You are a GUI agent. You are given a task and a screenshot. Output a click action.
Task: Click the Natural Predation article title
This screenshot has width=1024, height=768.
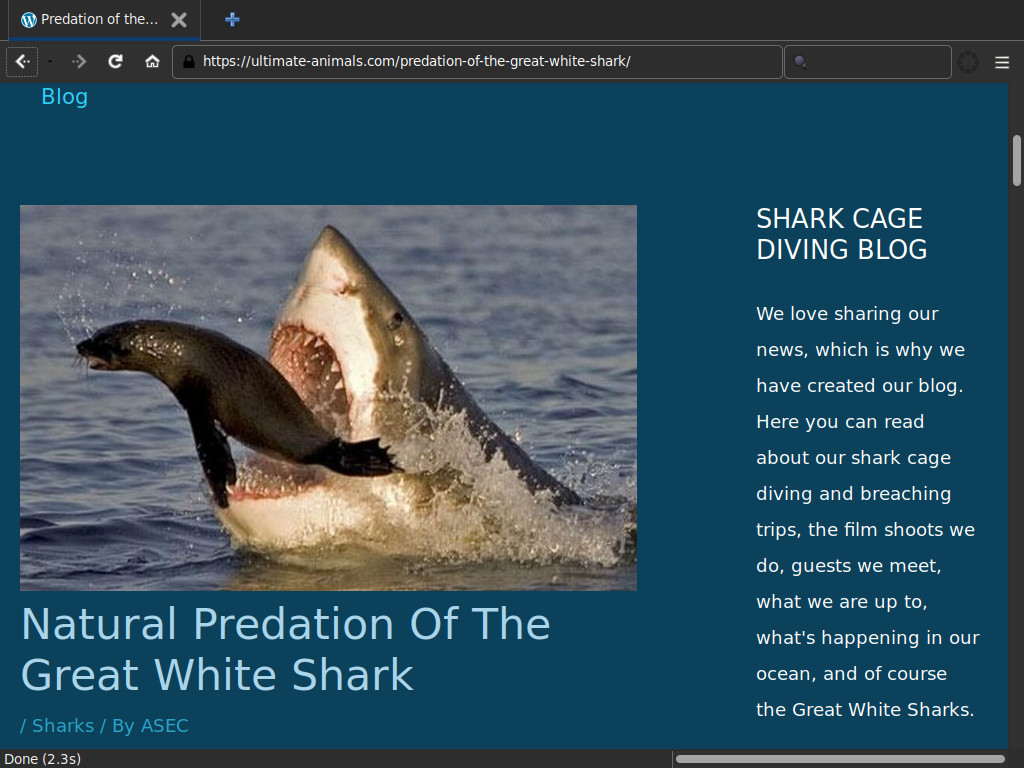(285, 649)
